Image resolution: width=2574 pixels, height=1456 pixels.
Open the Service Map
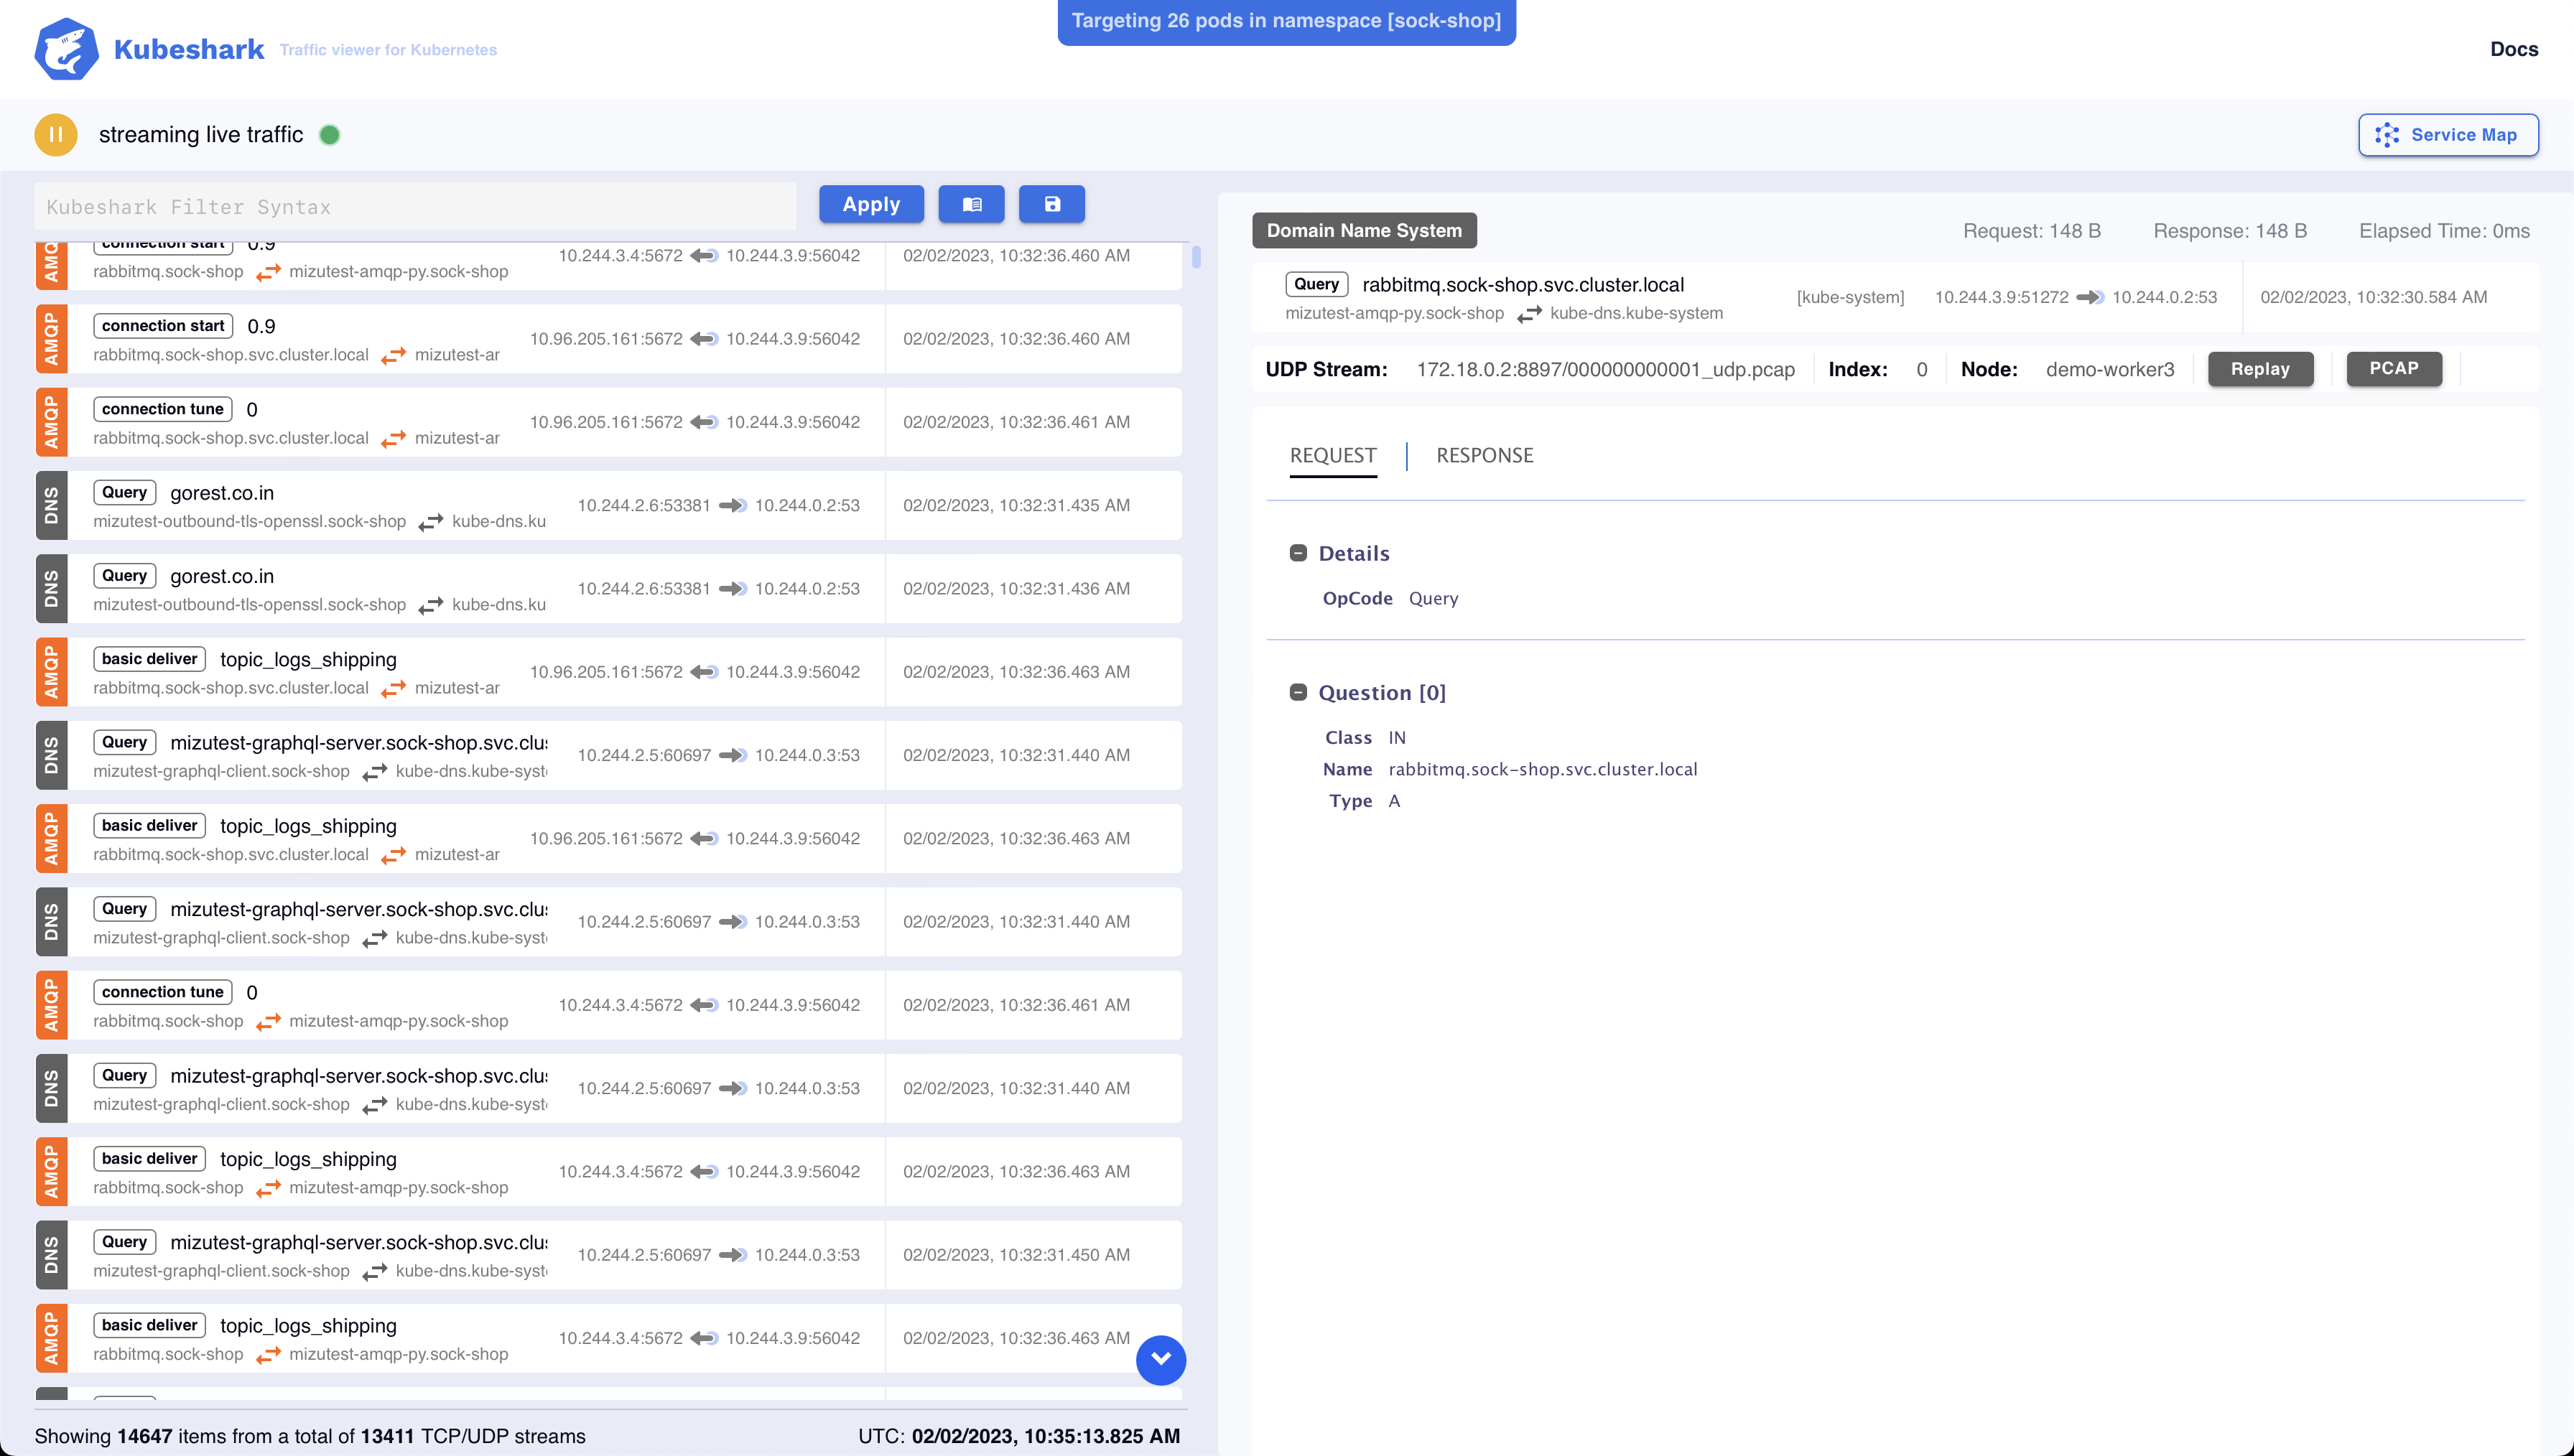[x=2448, y=135]
